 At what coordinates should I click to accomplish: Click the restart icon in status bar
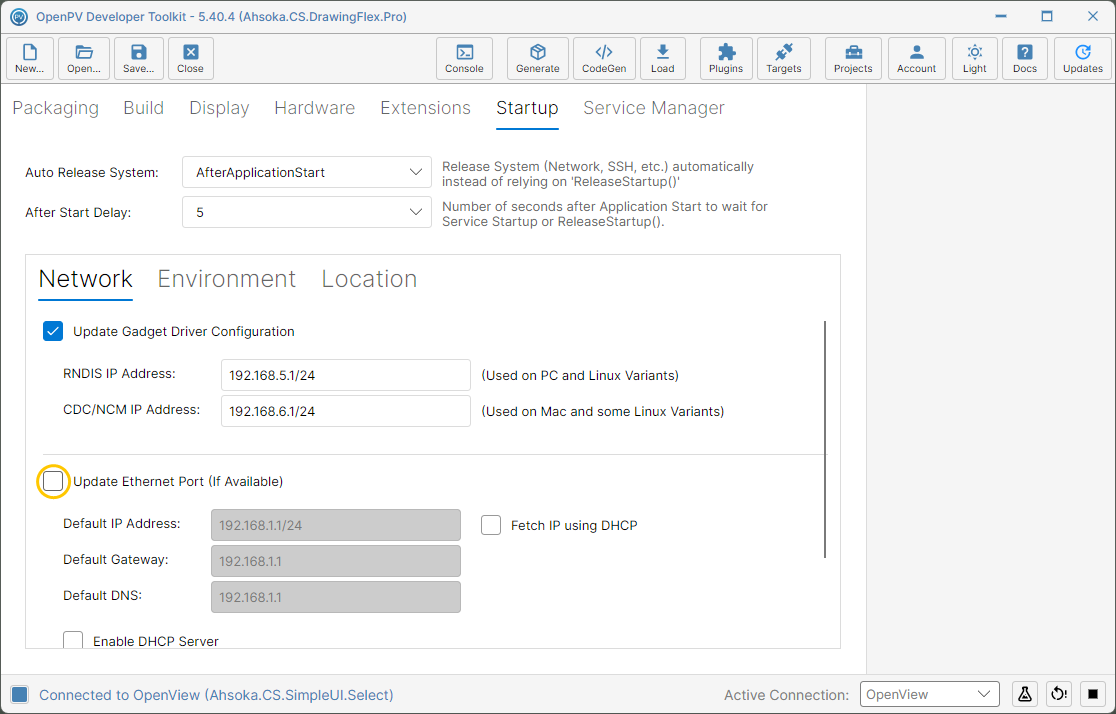(x=1059, y=694)
